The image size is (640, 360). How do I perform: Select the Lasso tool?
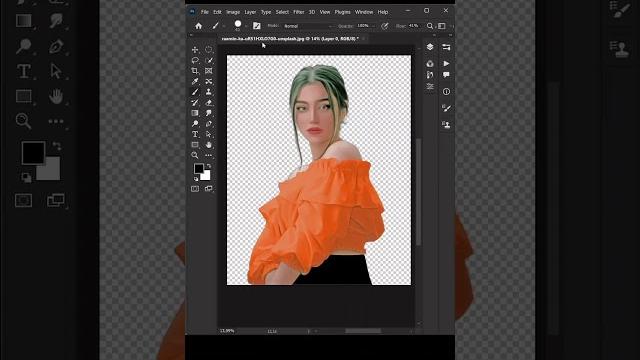pos(195,60)
